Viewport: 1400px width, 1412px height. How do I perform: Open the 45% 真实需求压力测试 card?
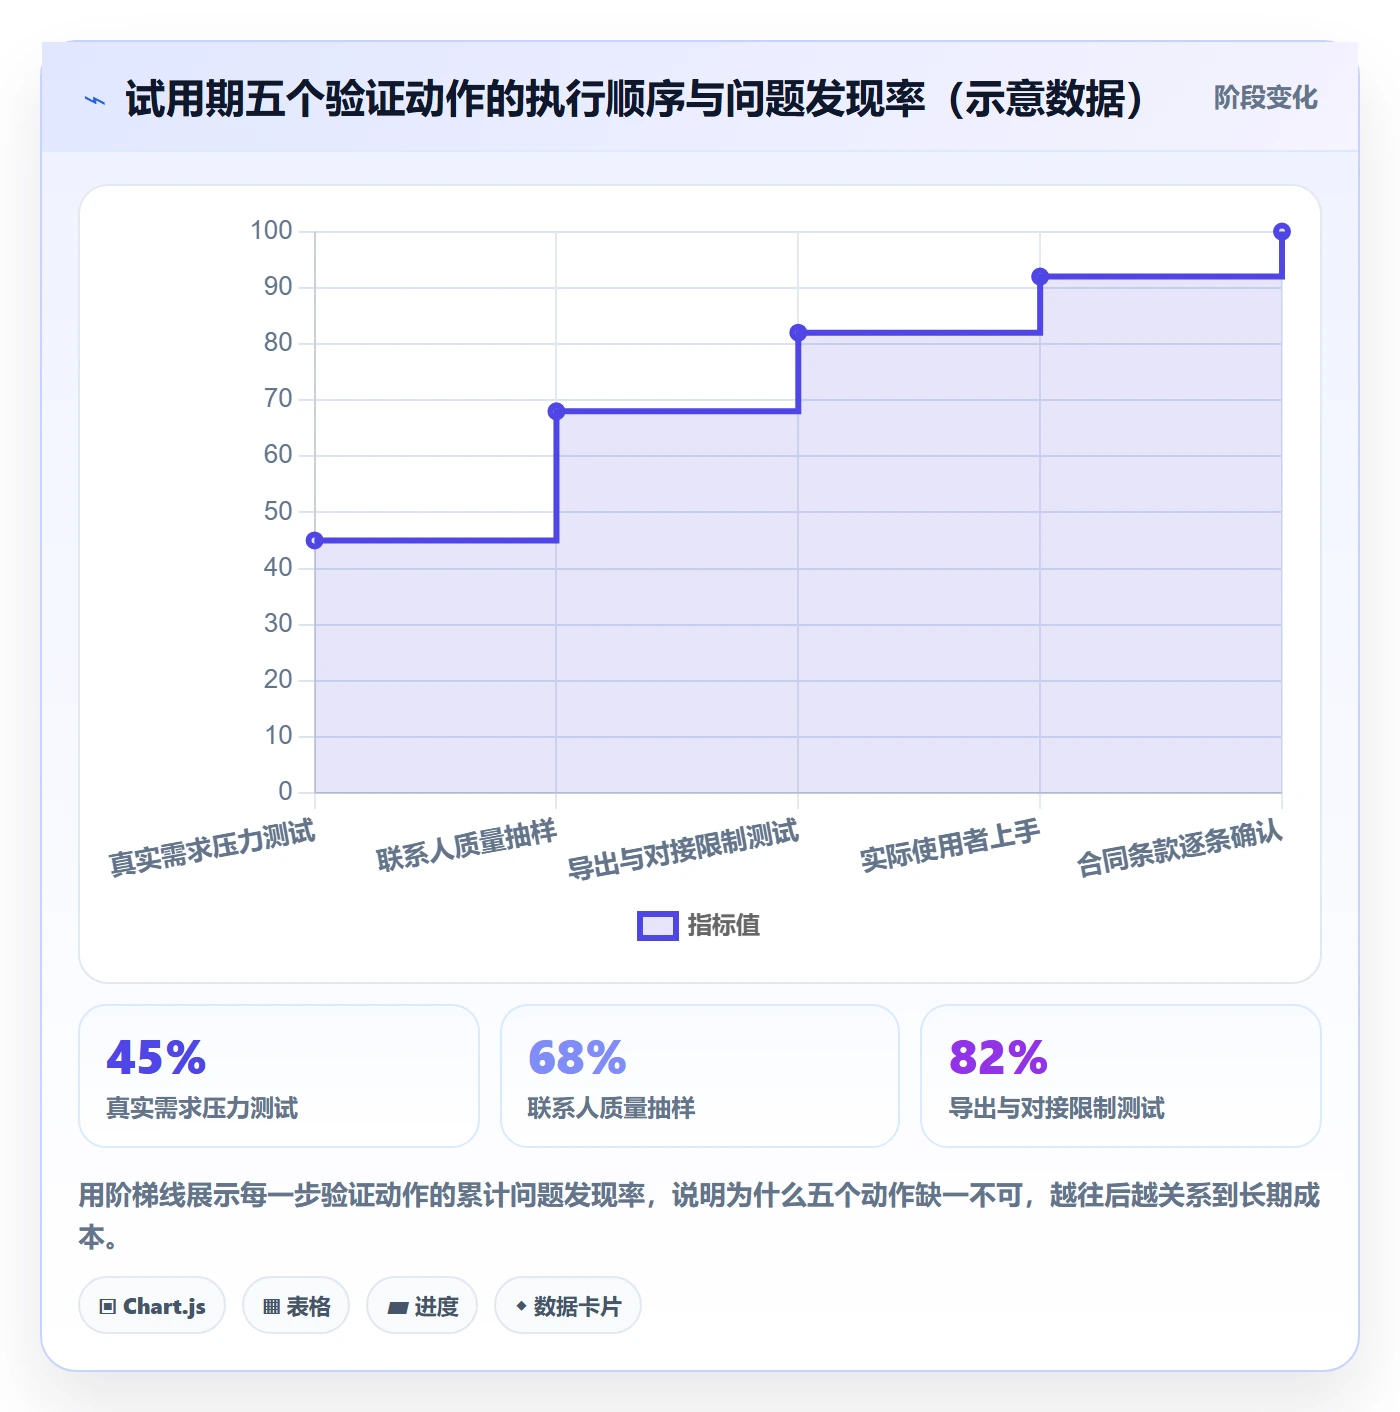coord(279,1076)
